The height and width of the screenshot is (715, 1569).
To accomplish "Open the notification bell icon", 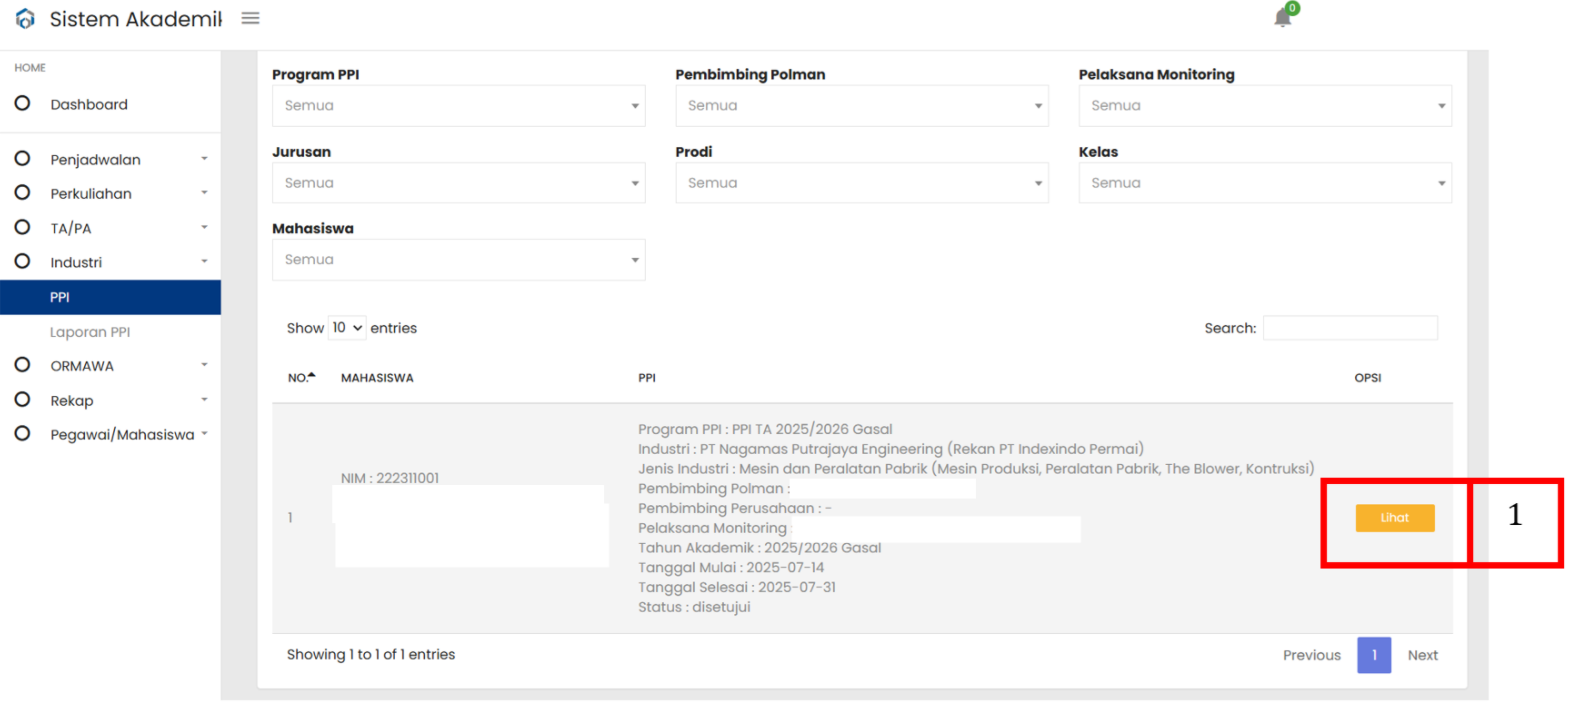I will pyautogui.click(x=1283, y=18).
